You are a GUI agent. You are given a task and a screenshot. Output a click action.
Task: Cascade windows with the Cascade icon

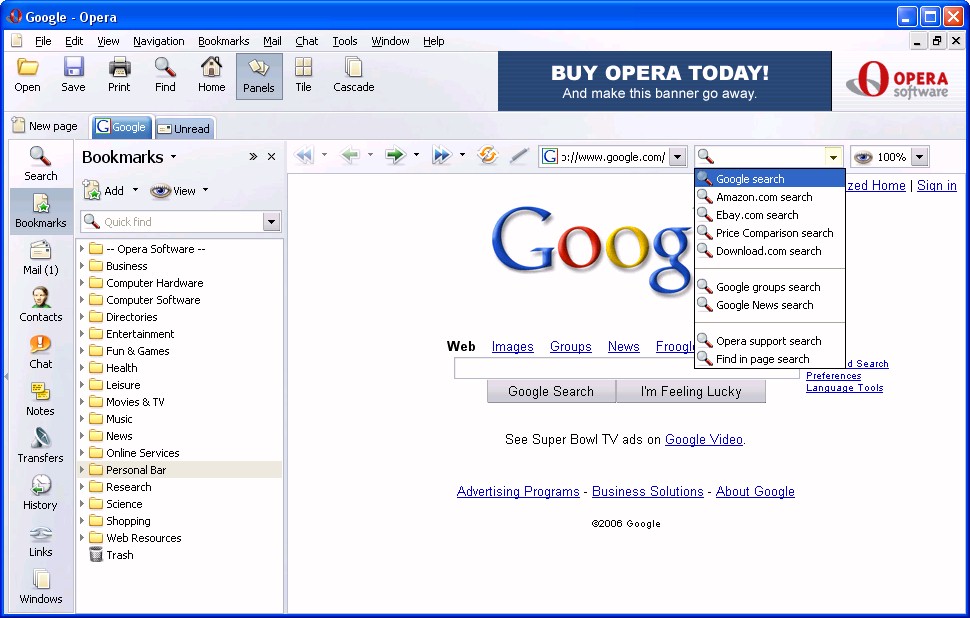click(x=354, y=75)
